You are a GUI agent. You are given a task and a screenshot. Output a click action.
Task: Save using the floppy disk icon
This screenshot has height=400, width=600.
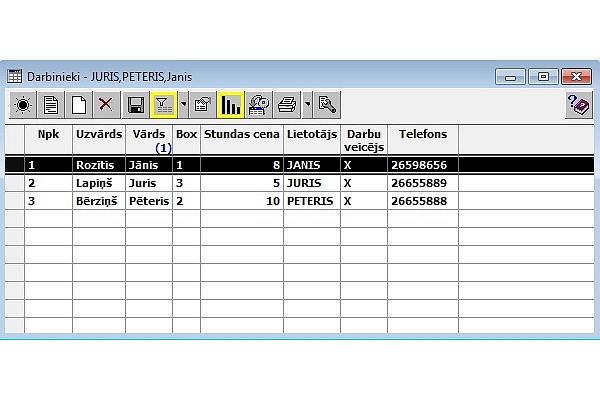click(x=137, y=104)
